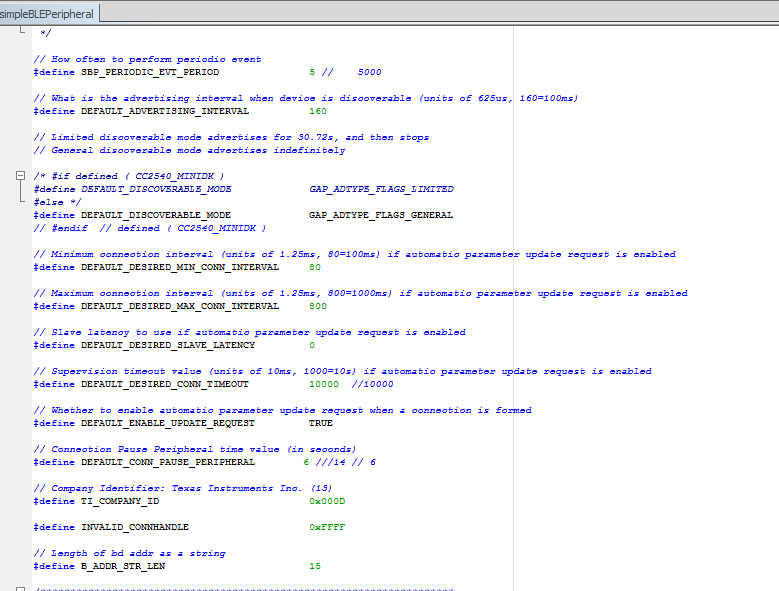Click the value 5 of SBP_PERIODIC_EVT_PERIOD

pyautogui.click(x=312, y=72)
